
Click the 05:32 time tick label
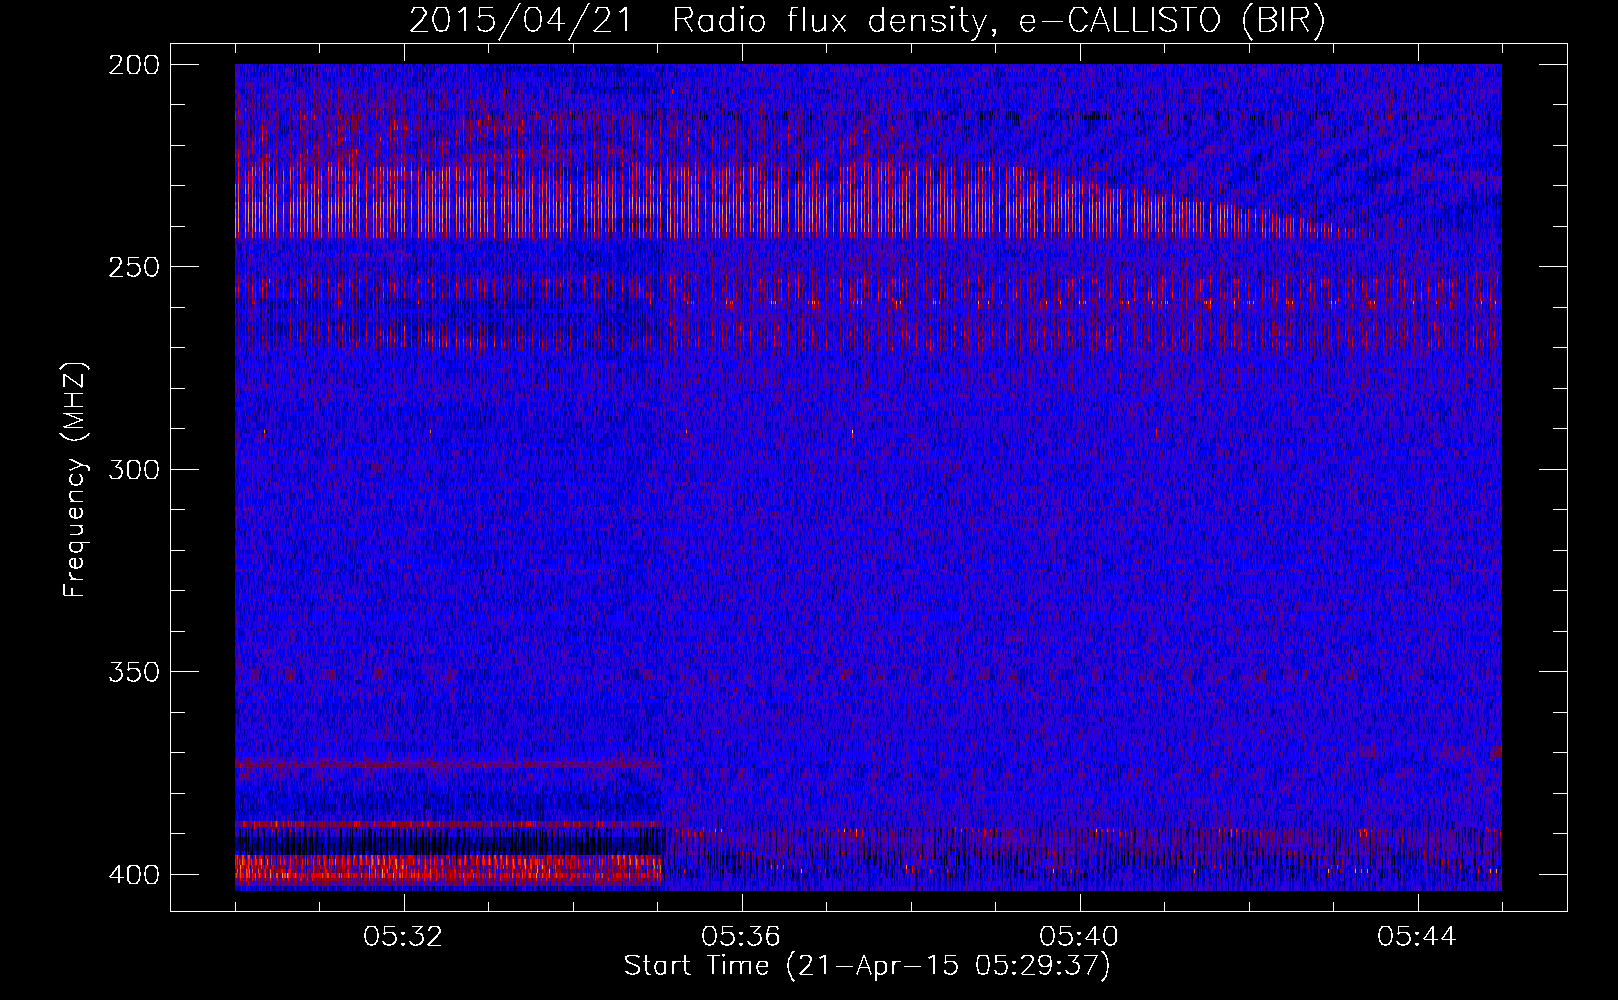coord(403,937)
